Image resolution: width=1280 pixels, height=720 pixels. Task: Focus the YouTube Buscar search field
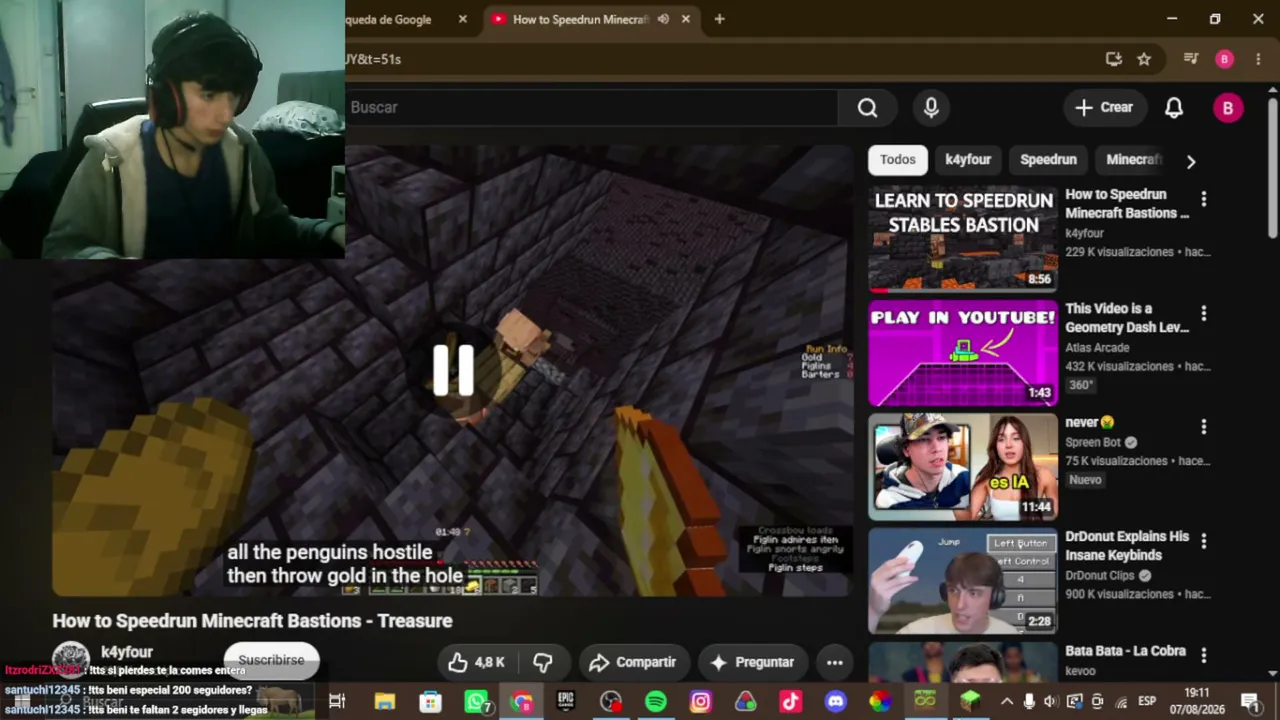coord(592,108)
